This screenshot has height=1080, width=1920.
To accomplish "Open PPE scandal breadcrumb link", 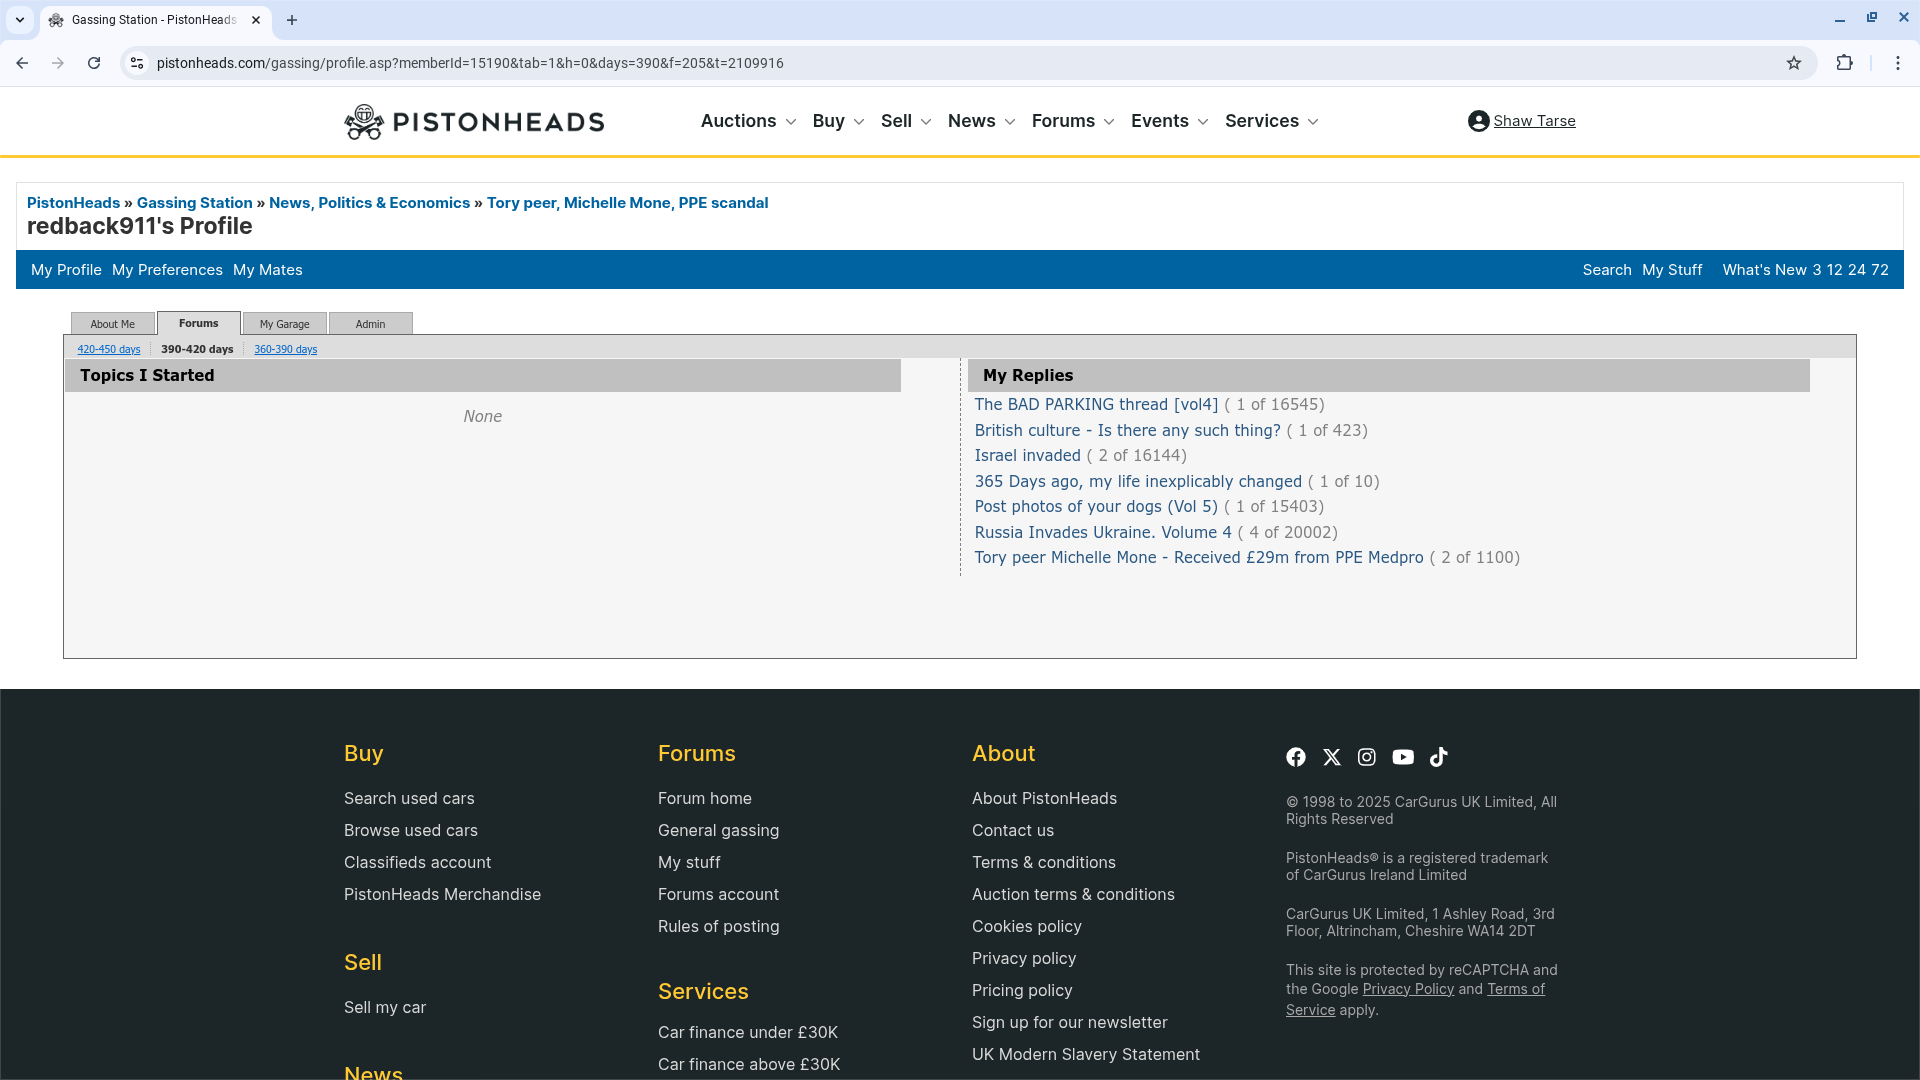I will (x=627, y=203).
